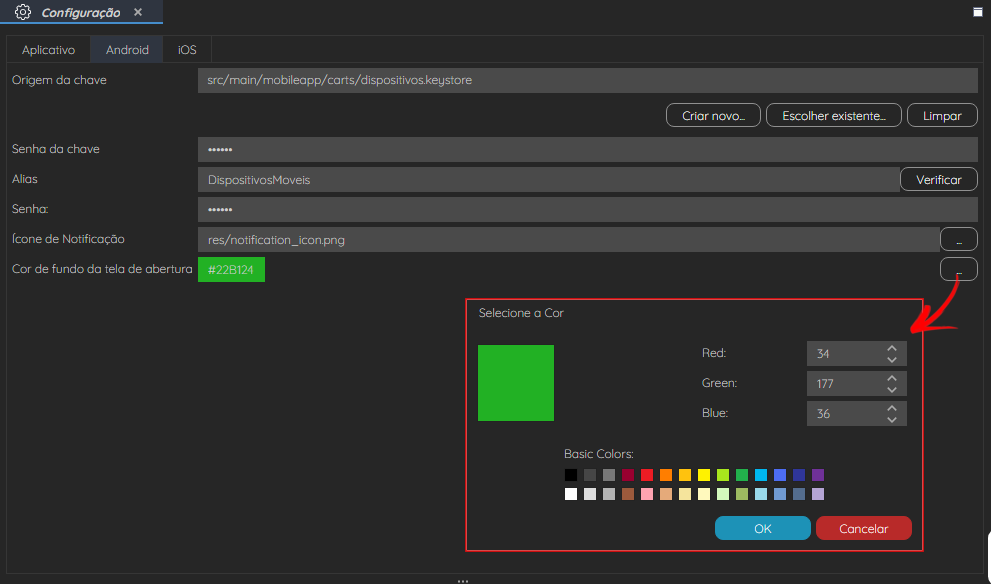
Task: Pick the bright red basic color swatch
Action: (647, 475)
